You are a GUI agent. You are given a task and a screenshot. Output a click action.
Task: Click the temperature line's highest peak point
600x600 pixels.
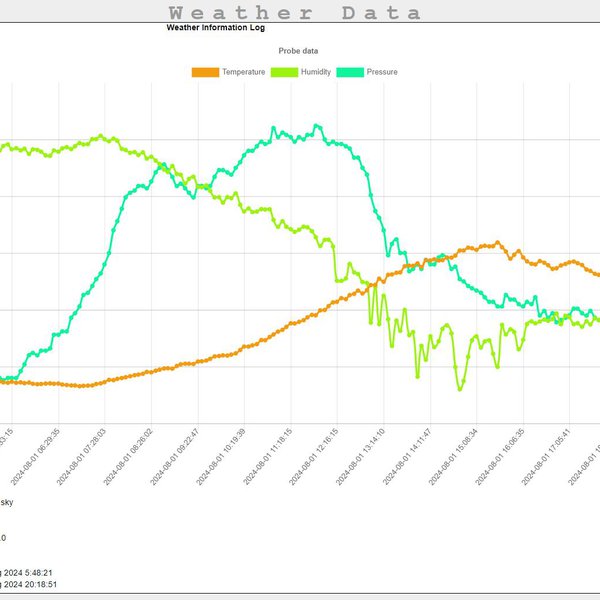click(497, 242)
